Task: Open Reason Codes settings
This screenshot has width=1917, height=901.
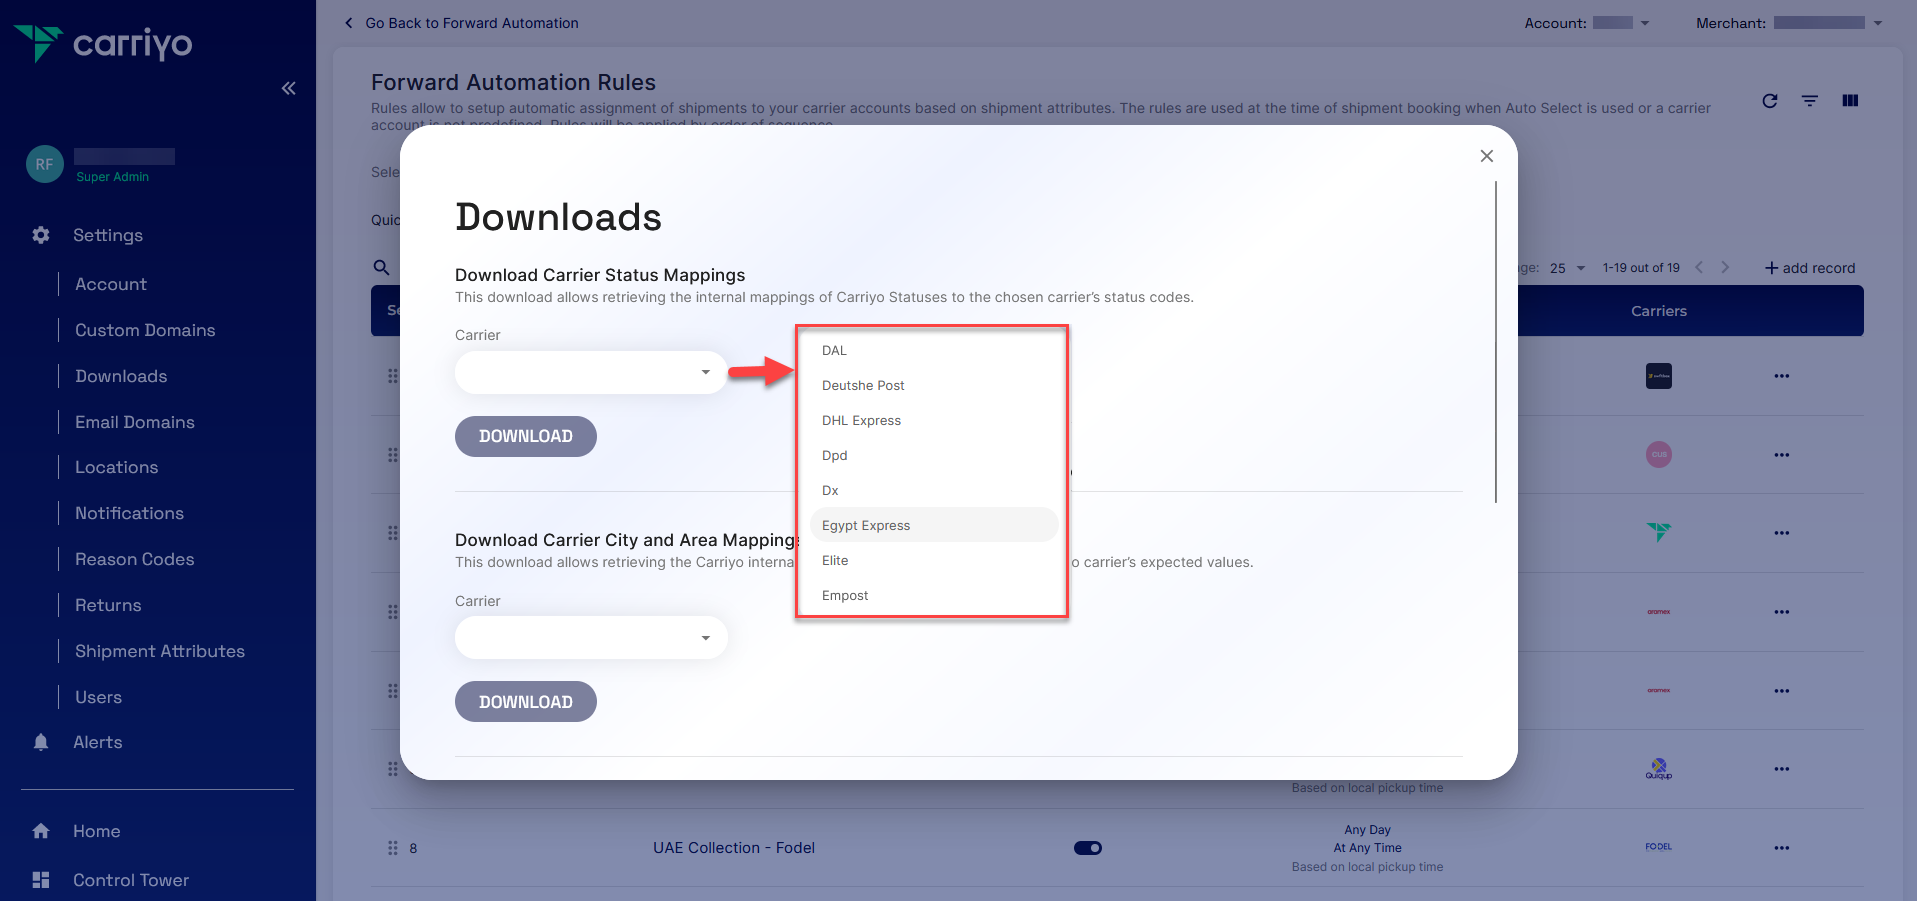Action: 135,559
